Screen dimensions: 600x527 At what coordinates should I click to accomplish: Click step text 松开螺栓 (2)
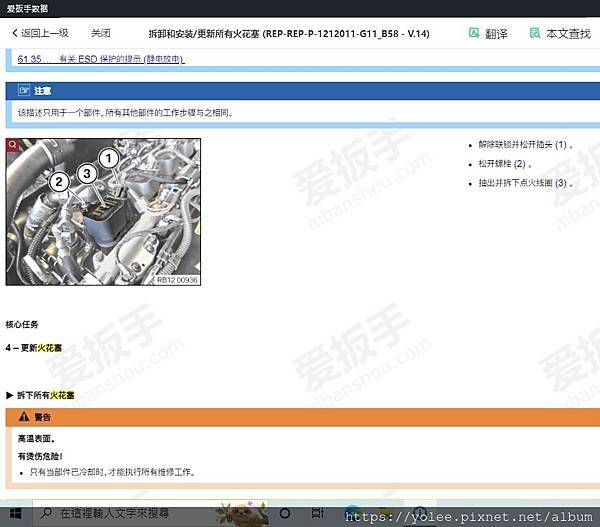505,164
